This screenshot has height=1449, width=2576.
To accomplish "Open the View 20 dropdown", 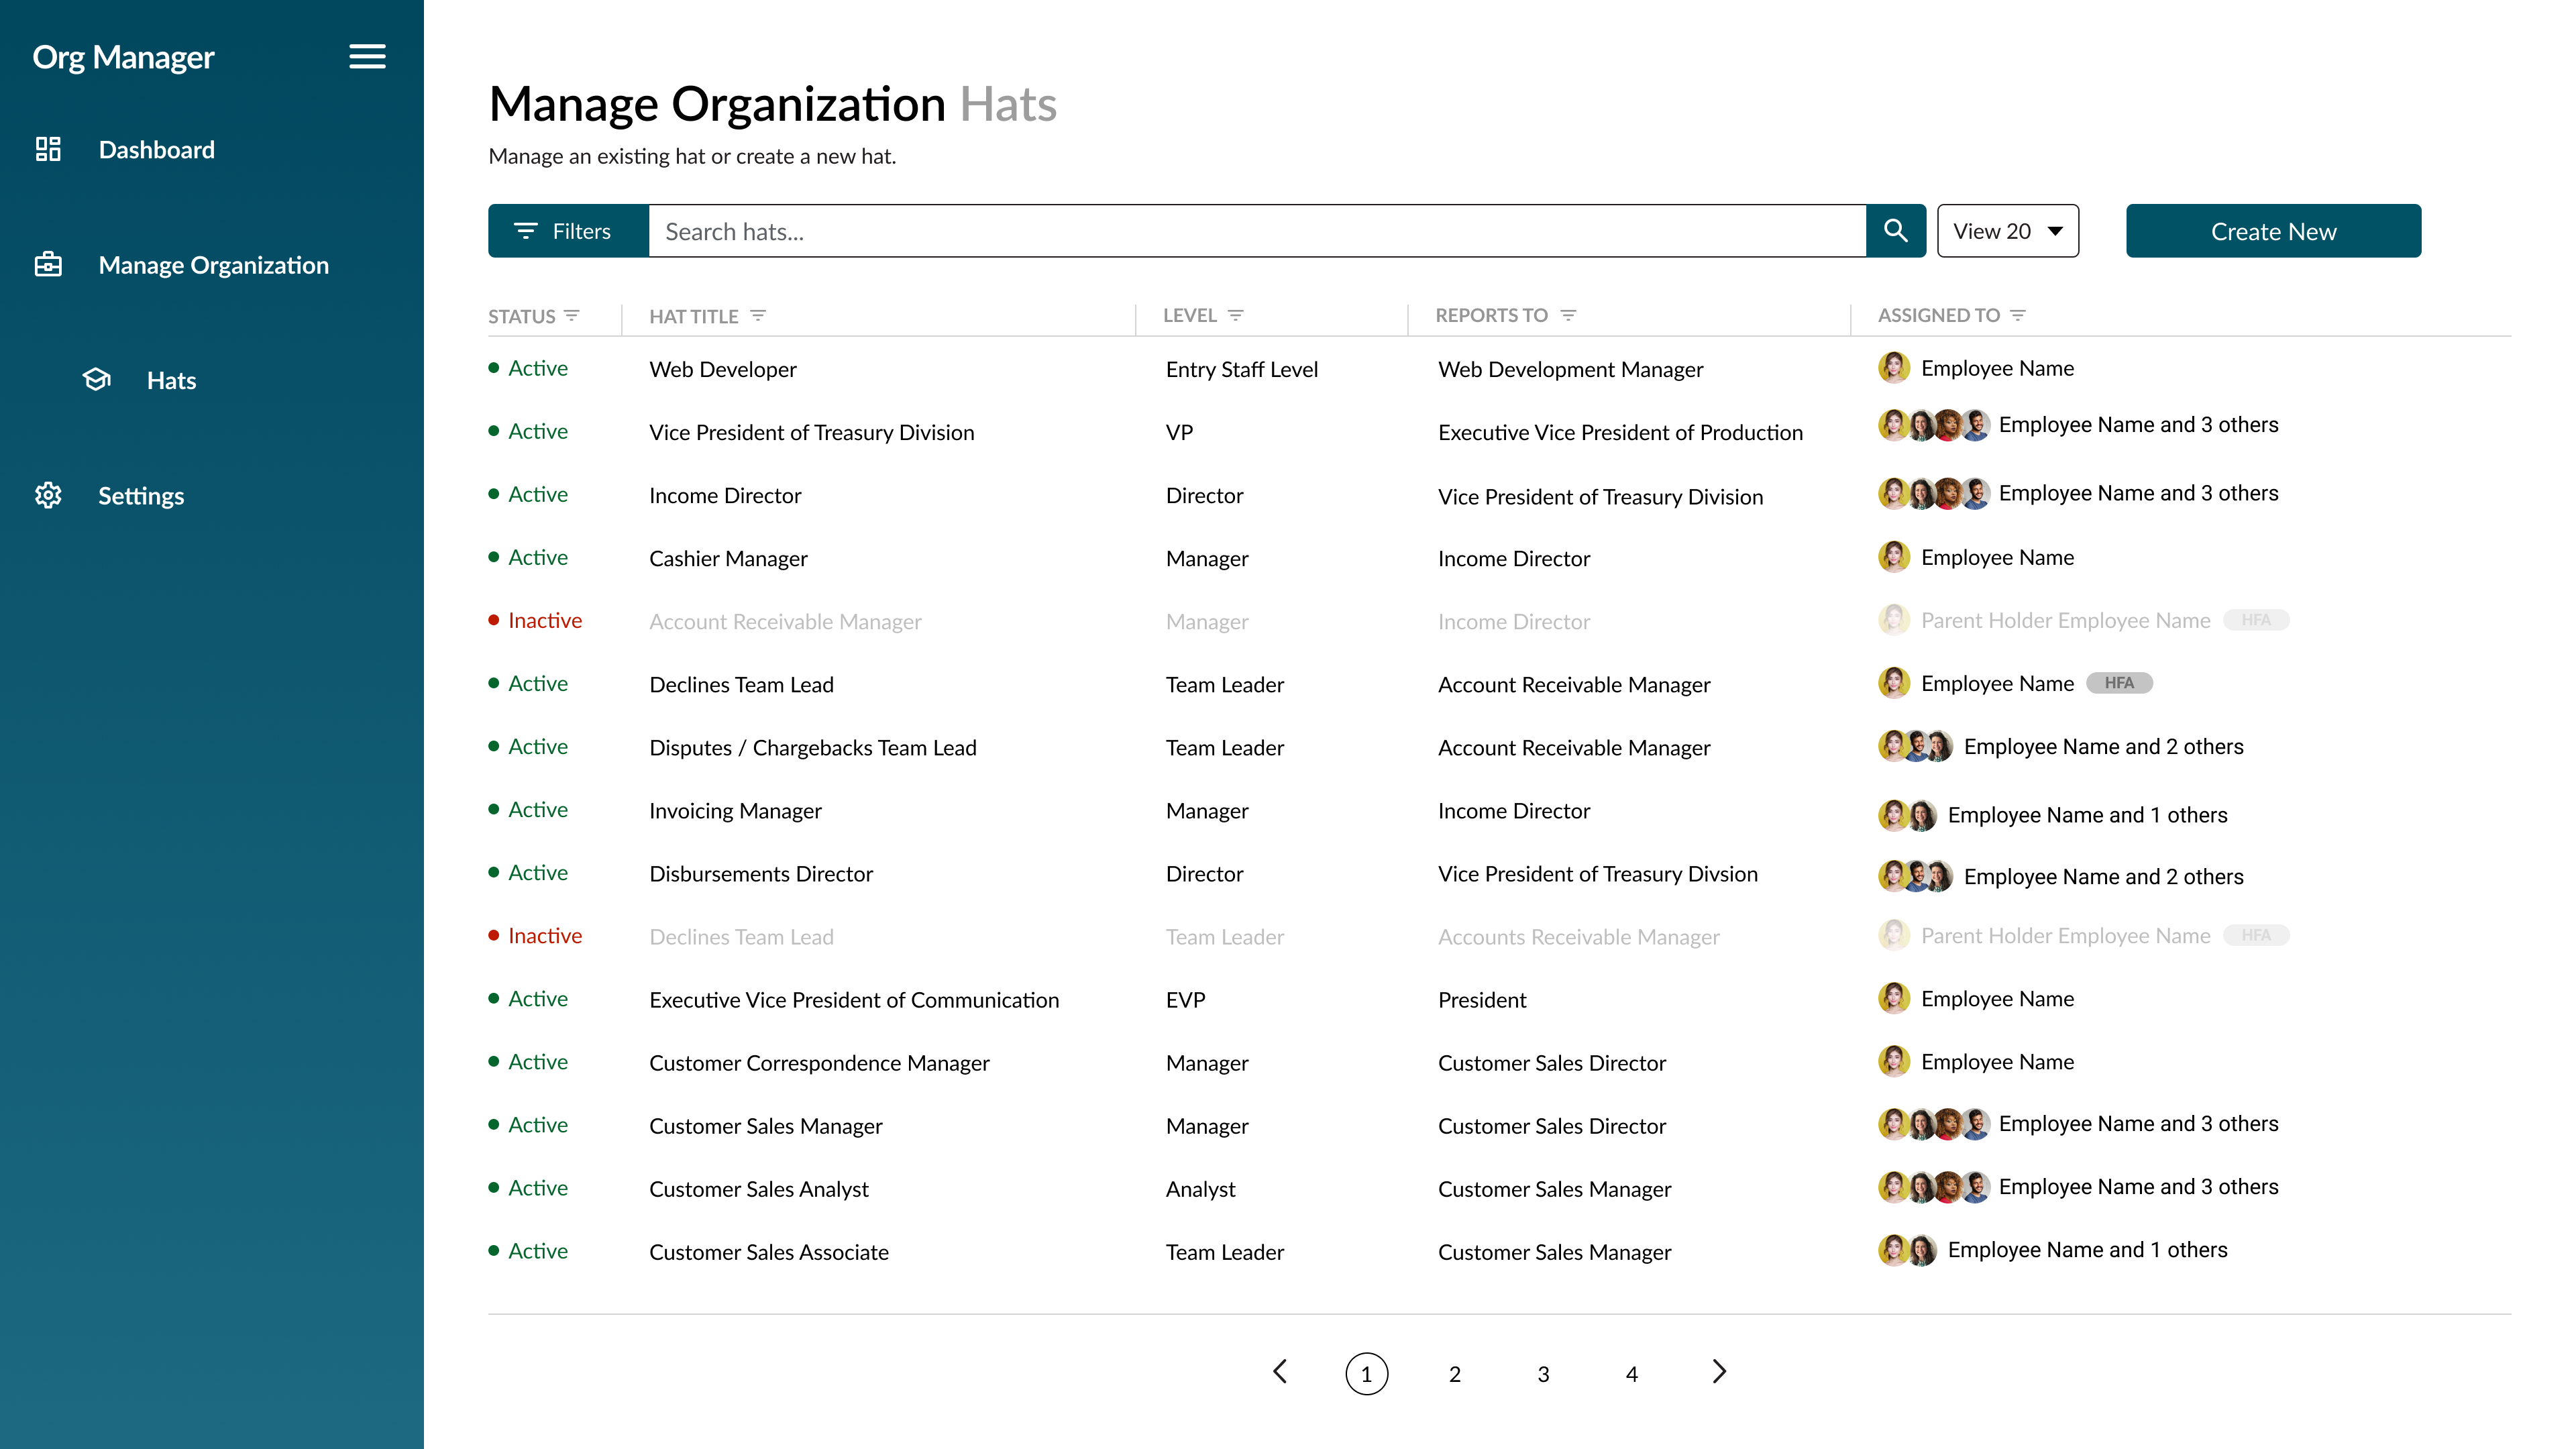I will [2007, 231].
